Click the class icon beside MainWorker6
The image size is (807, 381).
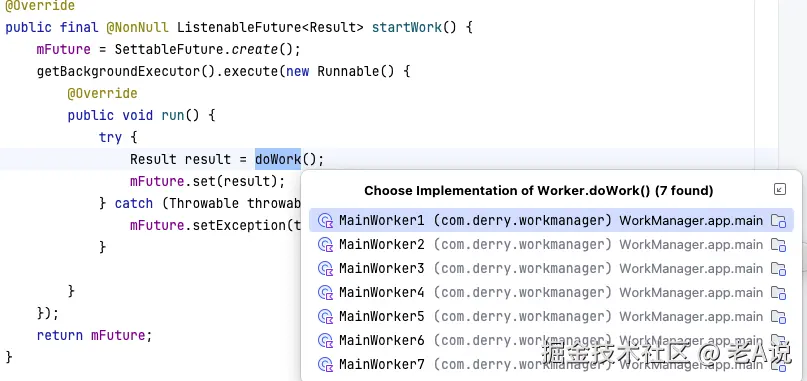tap(326, 341)
